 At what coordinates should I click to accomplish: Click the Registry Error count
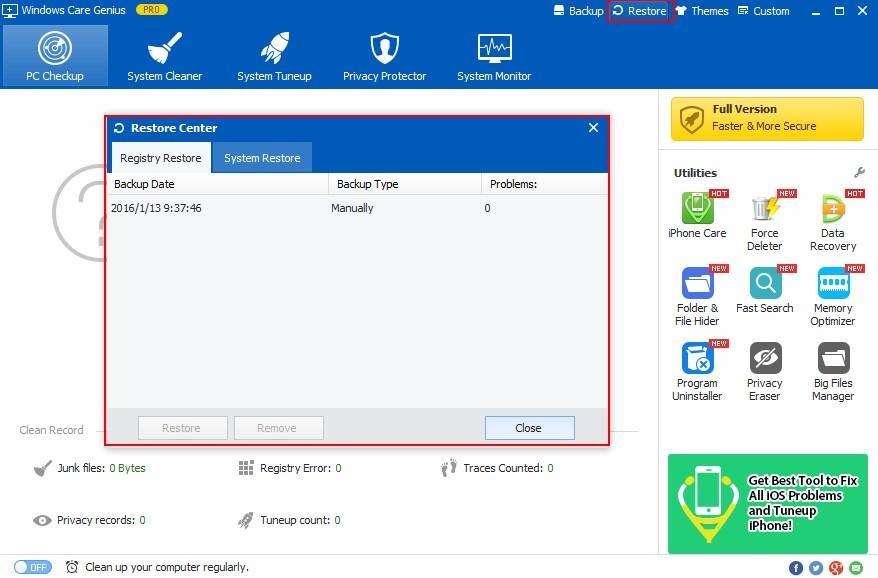[338, 468]
